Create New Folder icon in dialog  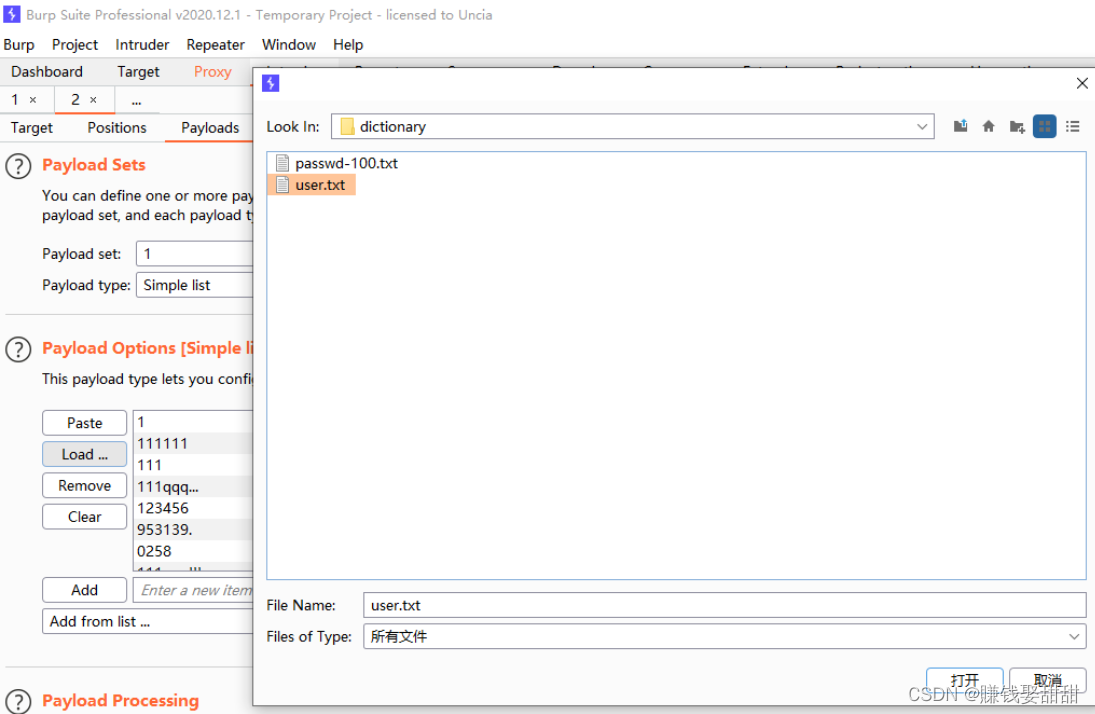pyautogui.click(x=1017, y=126)
